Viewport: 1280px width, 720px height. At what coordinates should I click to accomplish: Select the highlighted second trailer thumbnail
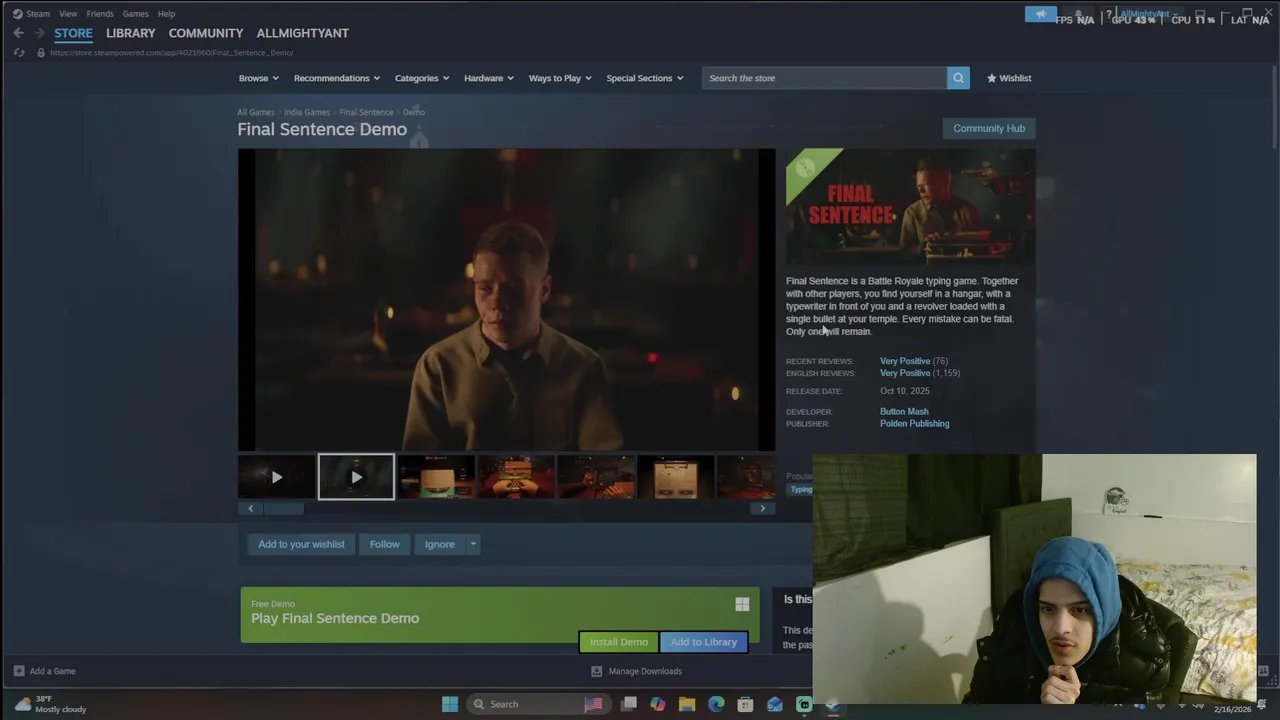coord(356,477)
